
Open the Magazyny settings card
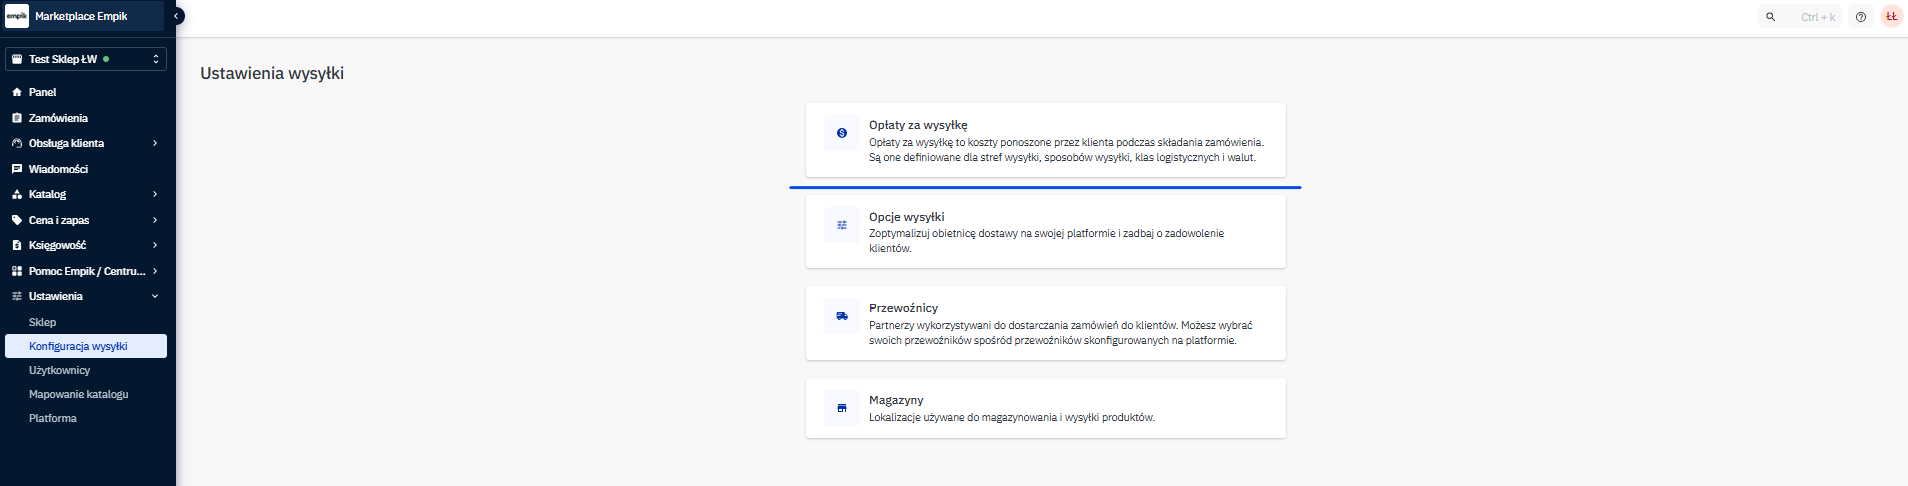[x=1045, y=408]
